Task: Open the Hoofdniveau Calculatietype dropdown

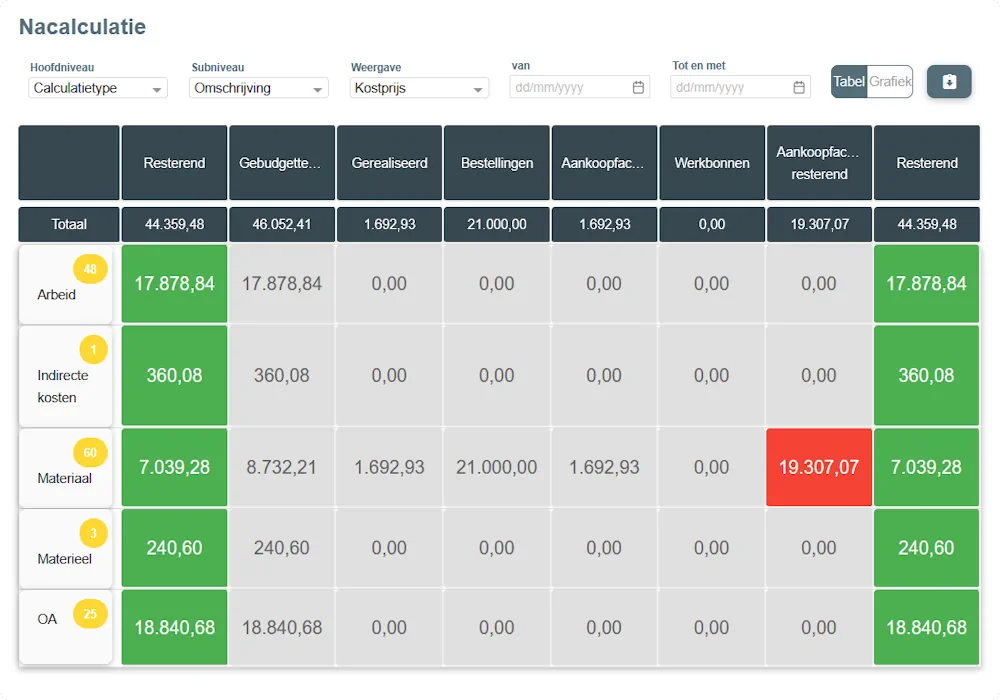Action: [x=98, y=88]
